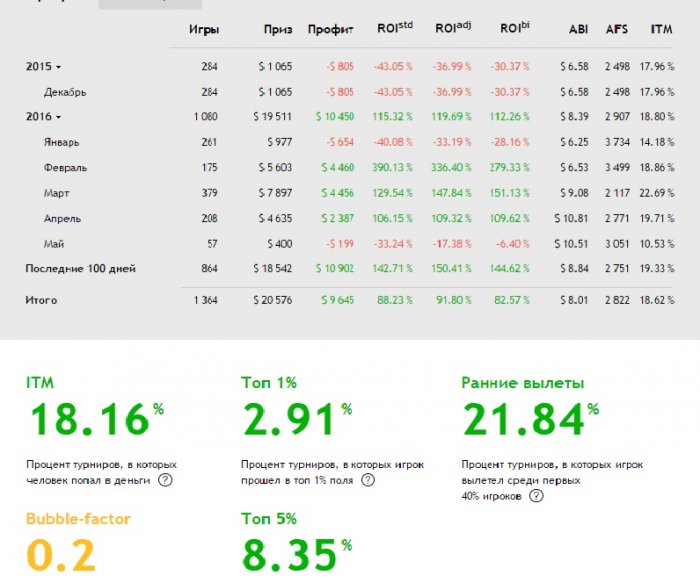This screenshot has height=583, width=700.
Task: Collapse the 2015 year row
Action: tap(43, 67)
